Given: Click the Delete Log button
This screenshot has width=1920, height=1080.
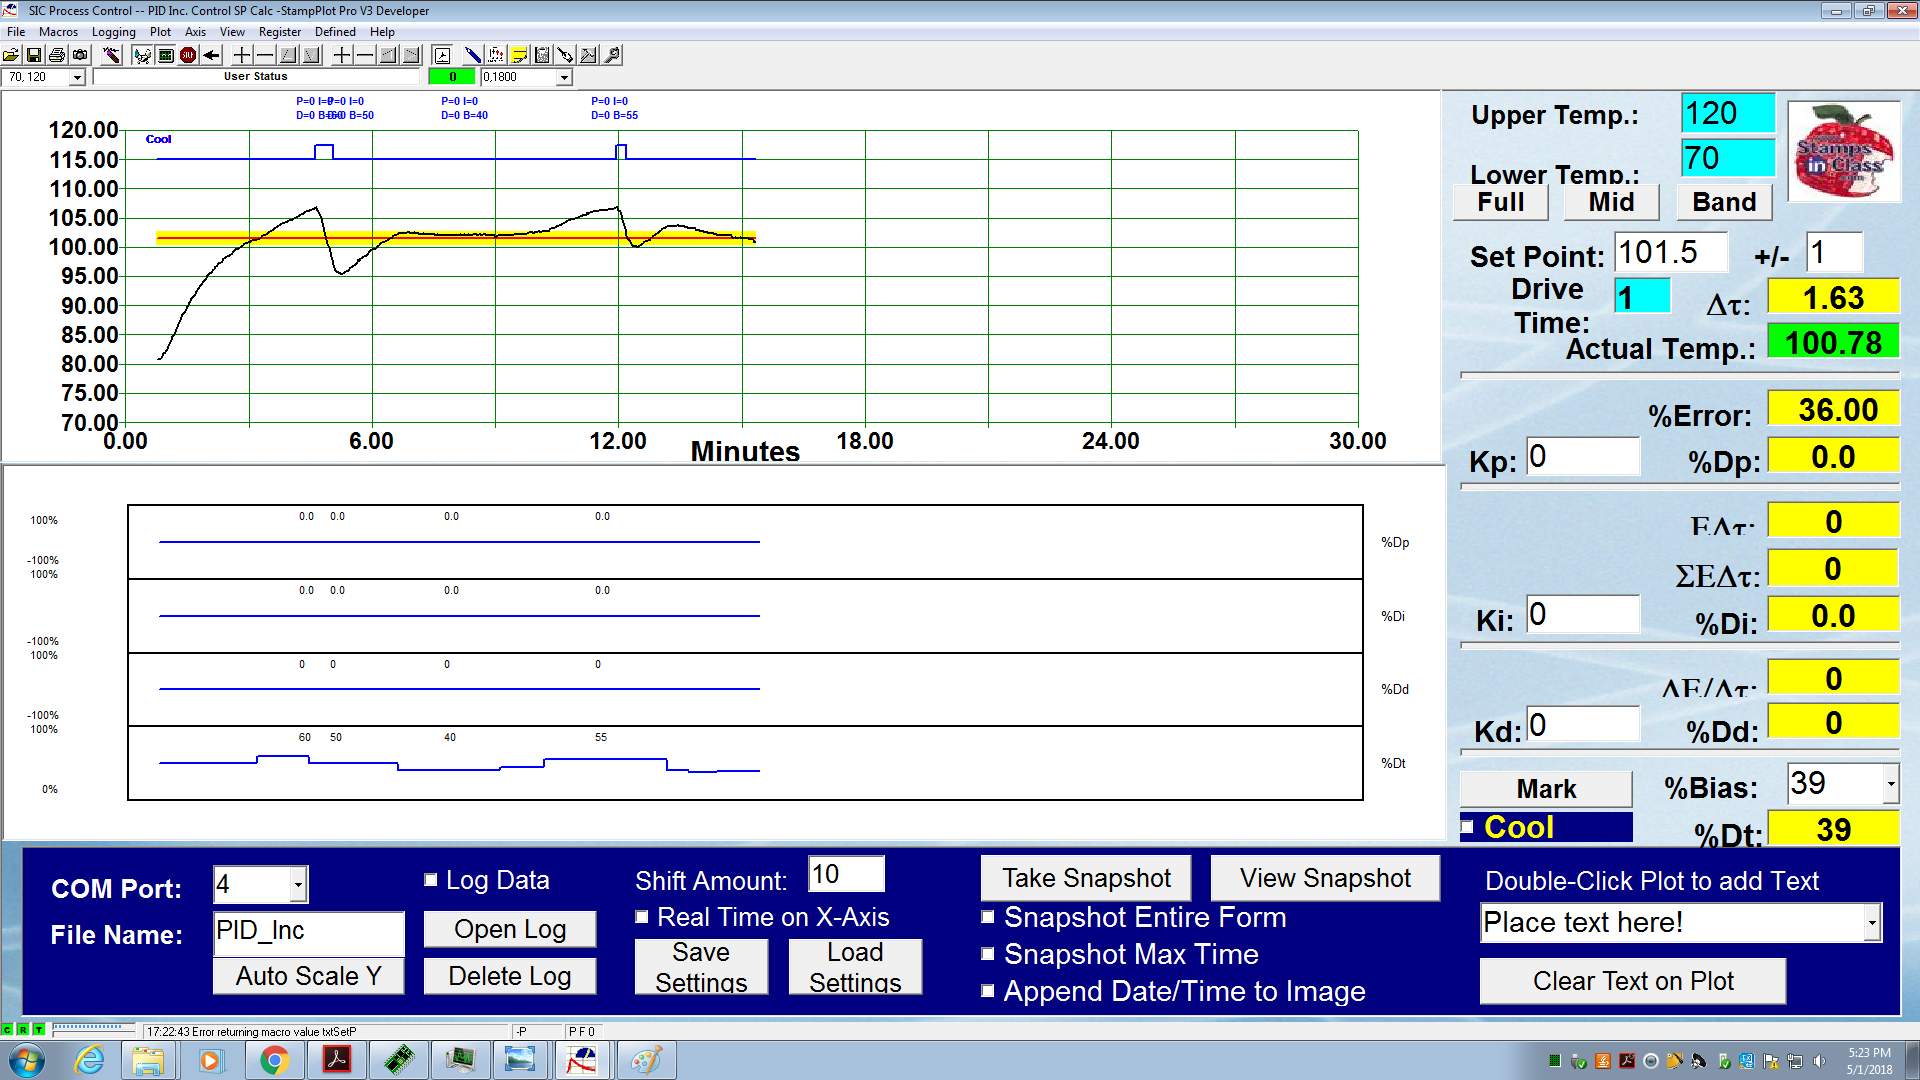Looking at the screenshot, I should 510,976.
